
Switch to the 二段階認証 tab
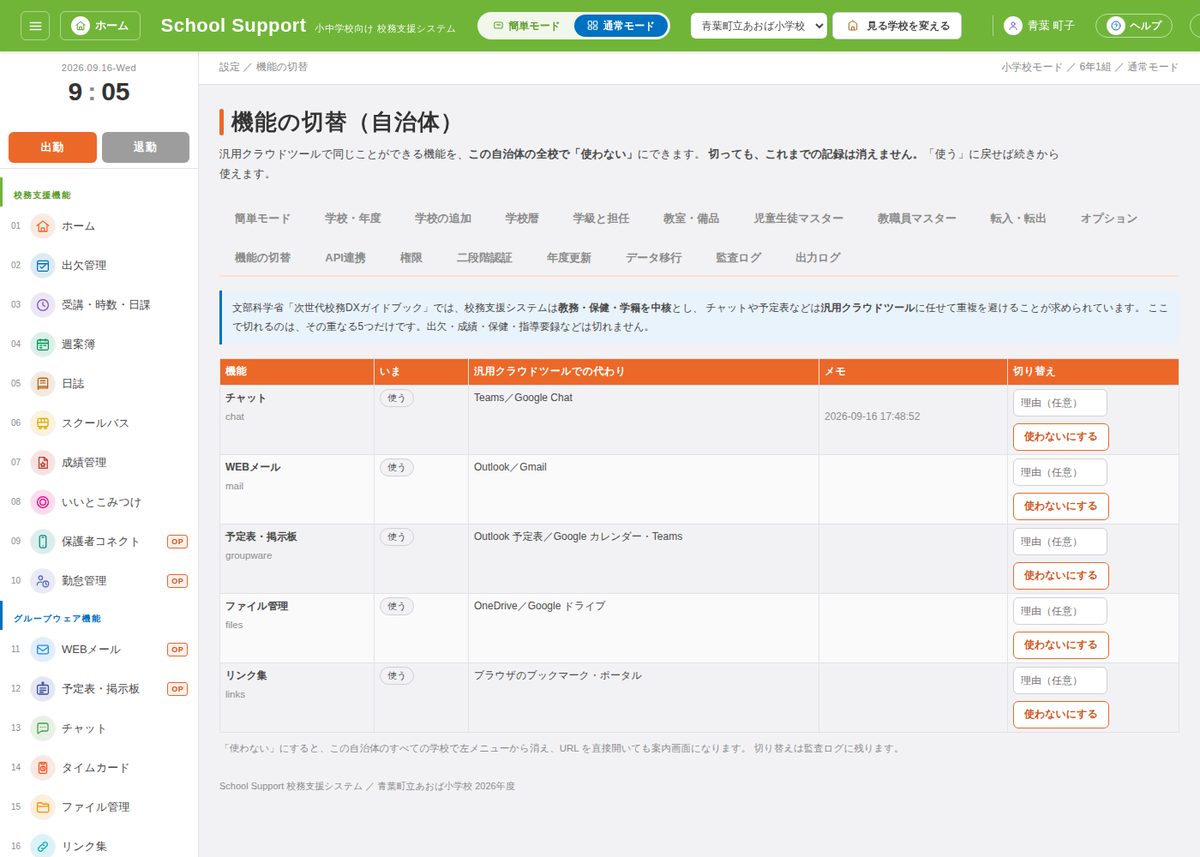point(484,257)
